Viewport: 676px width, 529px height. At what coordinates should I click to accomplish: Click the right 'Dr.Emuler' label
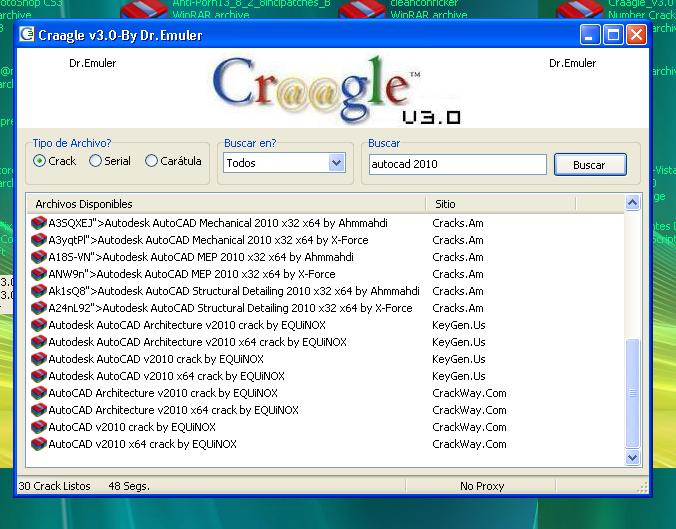coord(573,63)
